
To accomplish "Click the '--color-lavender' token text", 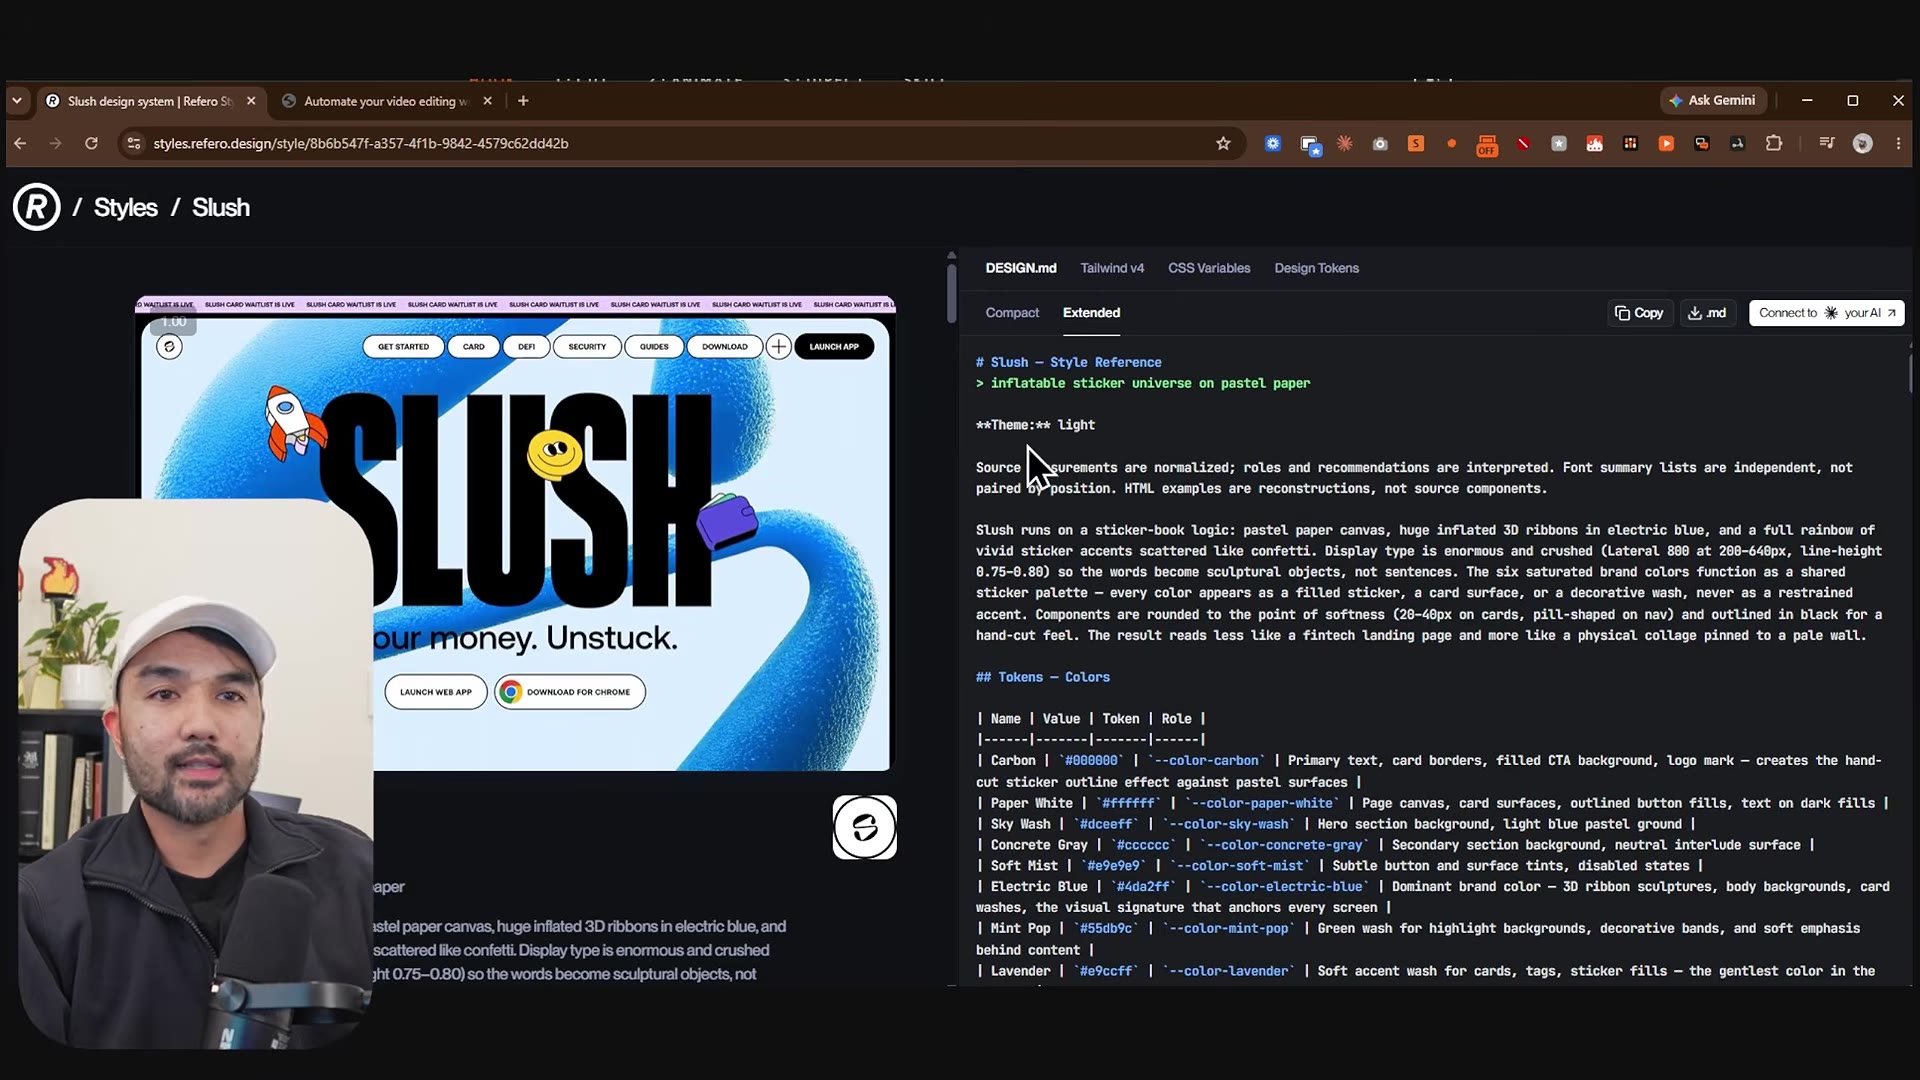I will point(1227,971).
